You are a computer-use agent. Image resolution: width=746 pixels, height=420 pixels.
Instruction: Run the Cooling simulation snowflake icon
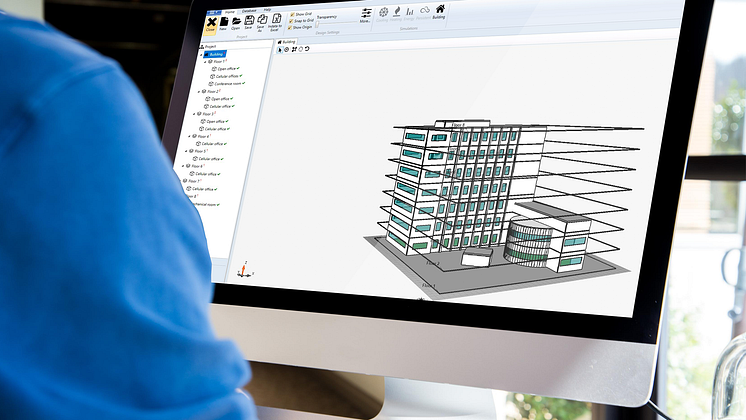pyautogui.click(x=383, y=14)
